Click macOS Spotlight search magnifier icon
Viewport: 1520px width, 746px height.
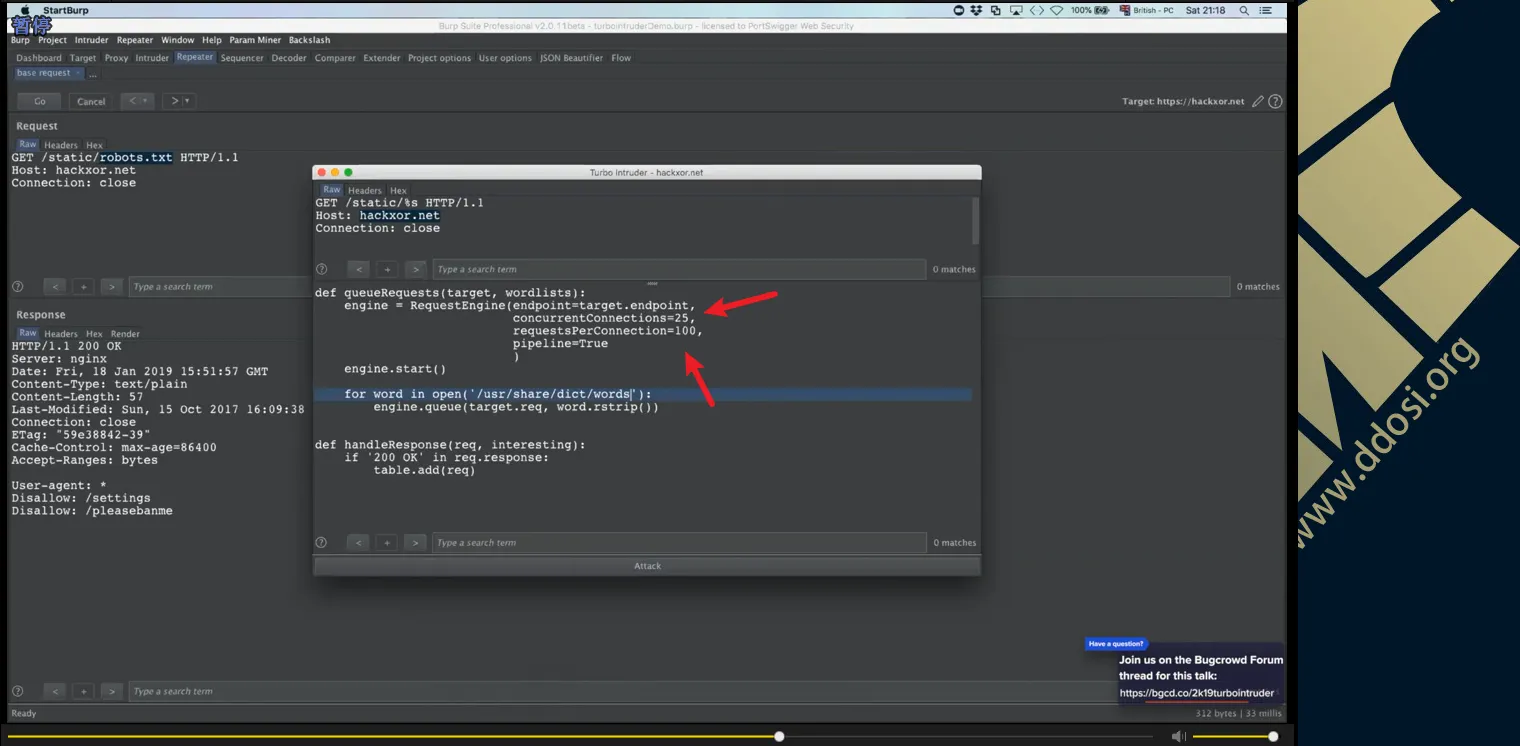click(x=1244, y=10)
